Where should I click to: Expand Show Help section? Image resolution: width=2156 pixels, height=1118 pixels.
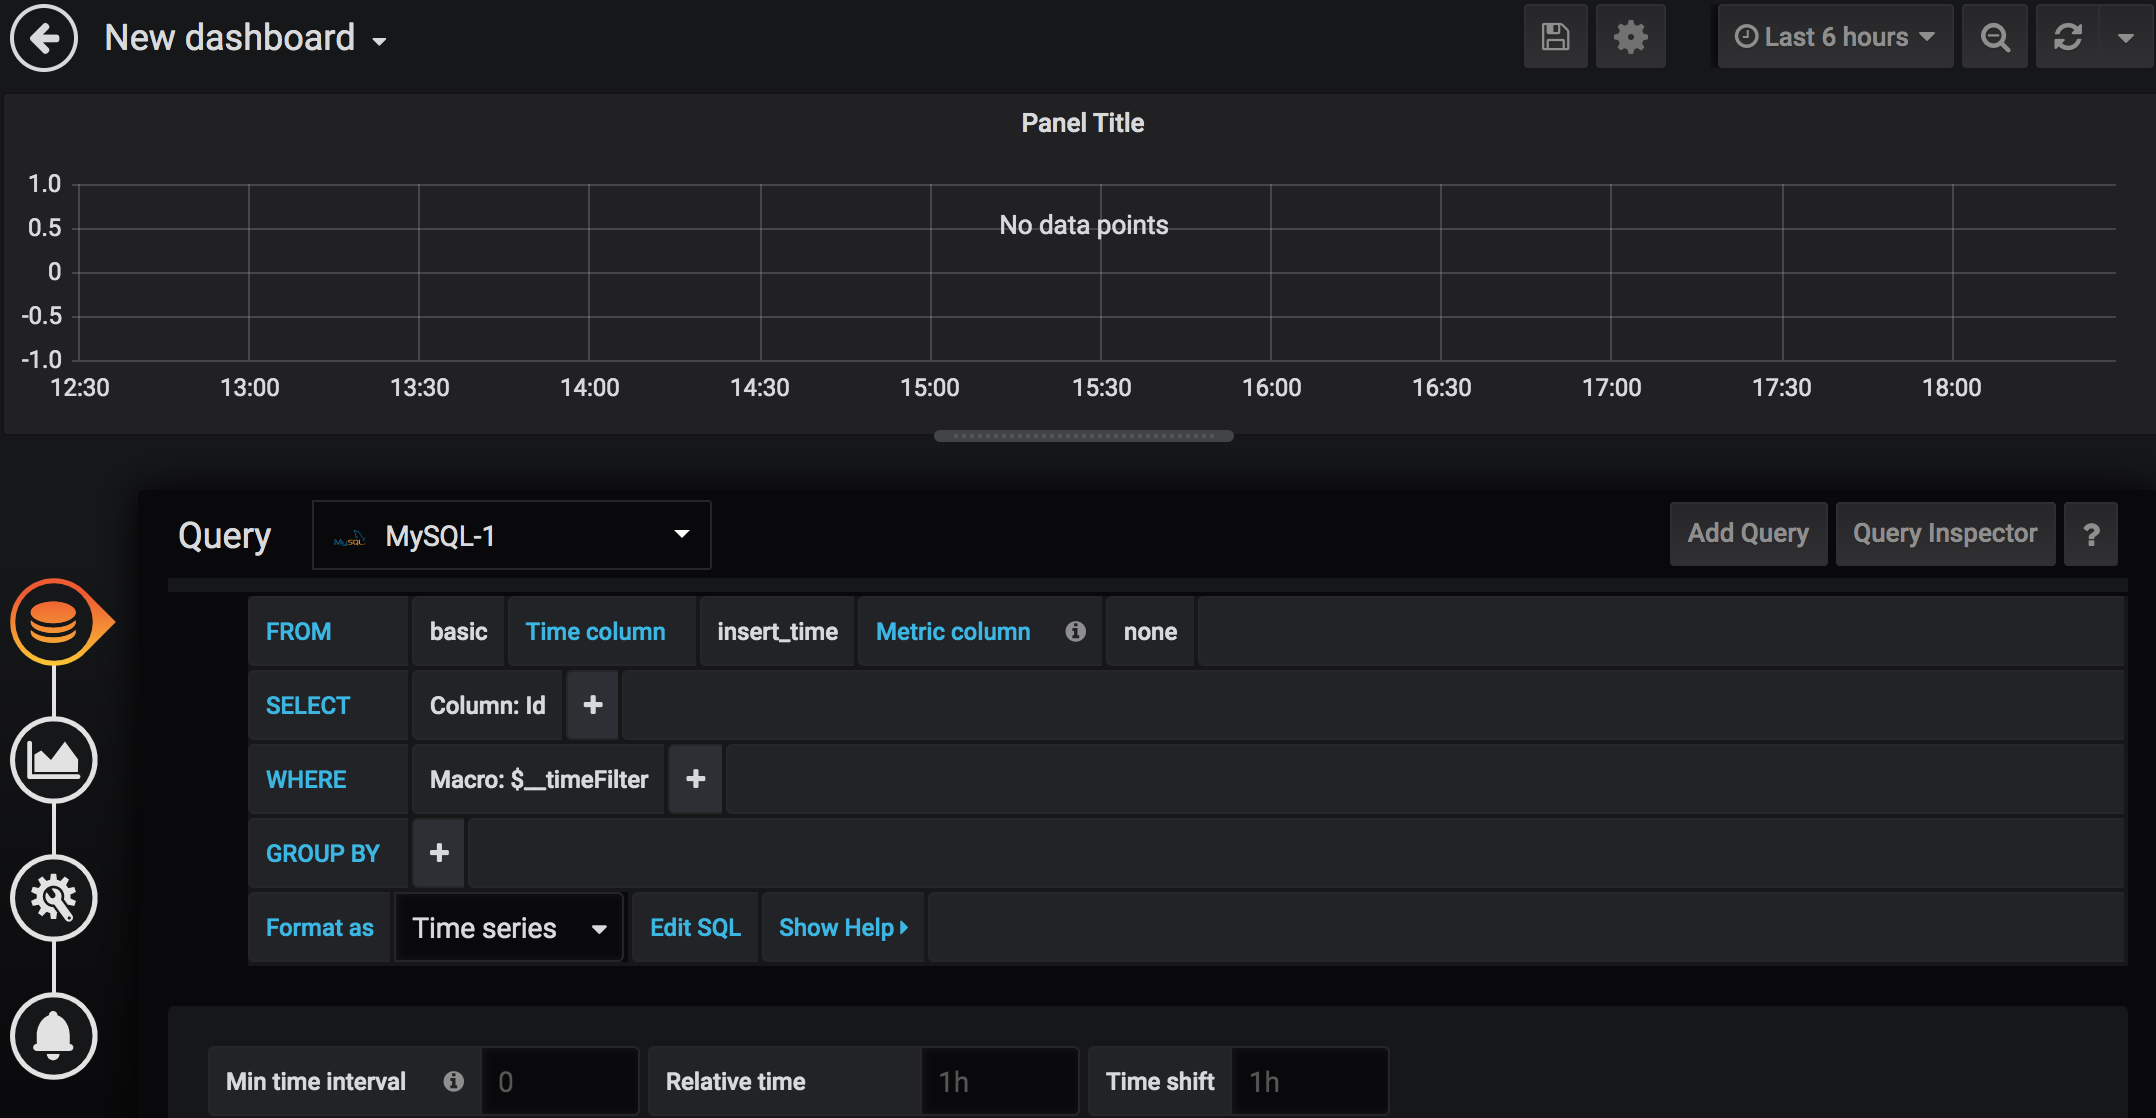[x=843, y=928]
